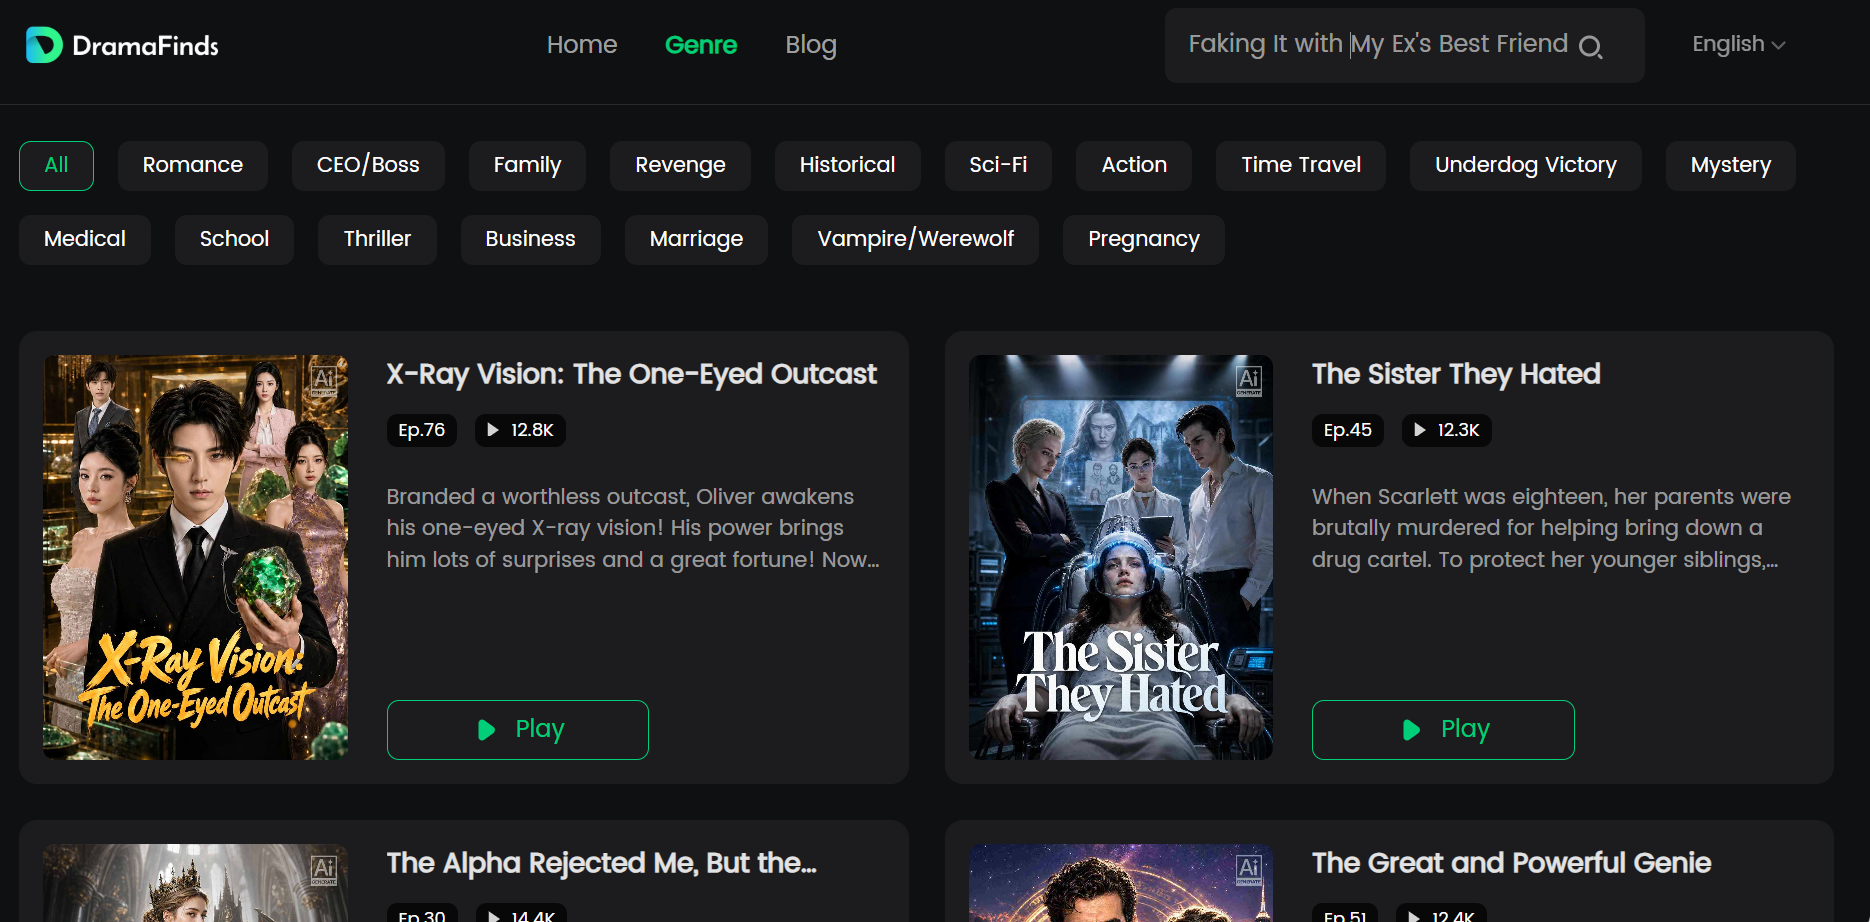Filter by Medical genre
Image resolution: width=1870 pixels, height=922 pixels.
(x=85, y=240)
